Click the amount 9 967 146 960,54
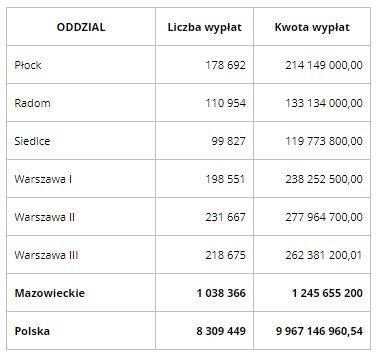The image size is (379, 360). tap(319, 331)
